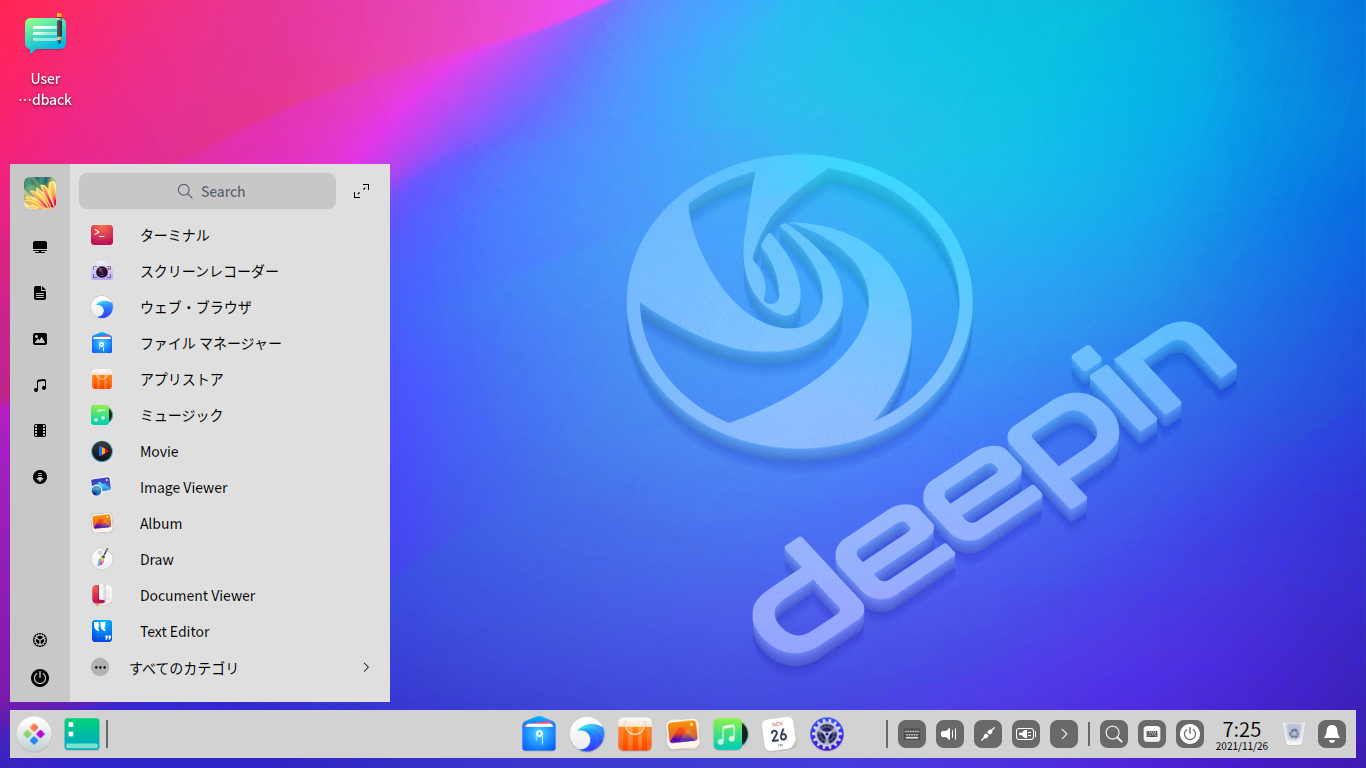Open Draw from the app list
1366x768 pixels.
(230, 559)
